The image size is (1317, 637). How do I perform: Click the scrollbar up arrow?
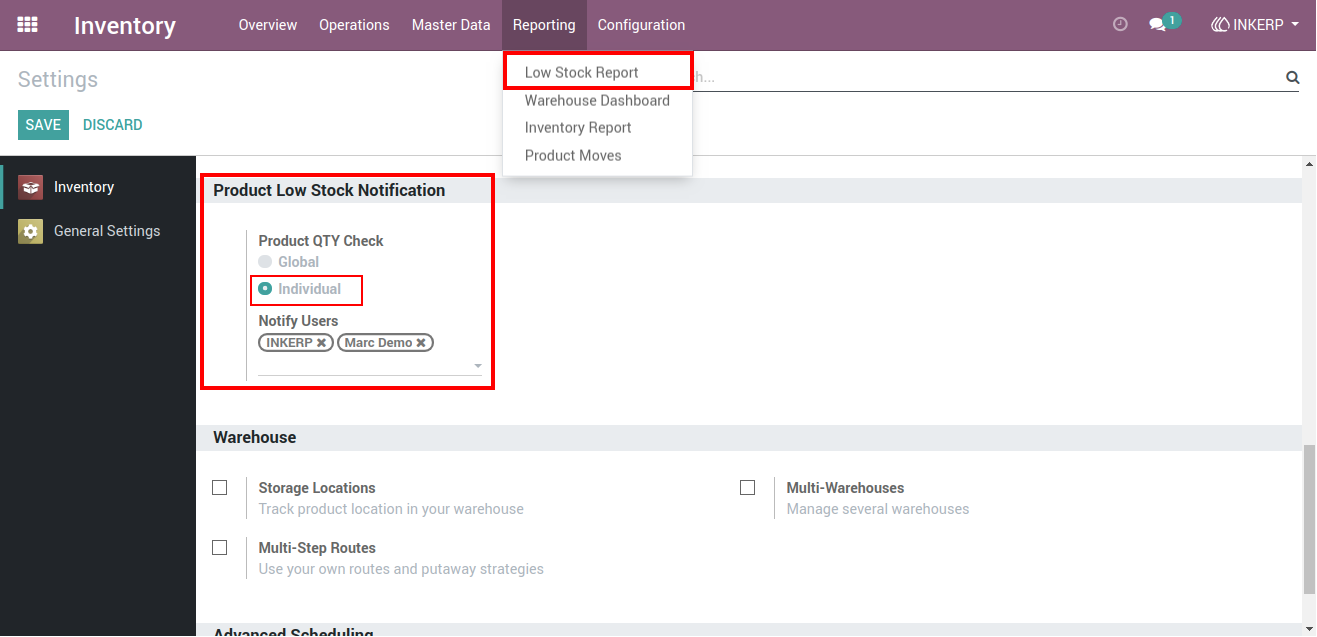click(x=1309, y=164)
